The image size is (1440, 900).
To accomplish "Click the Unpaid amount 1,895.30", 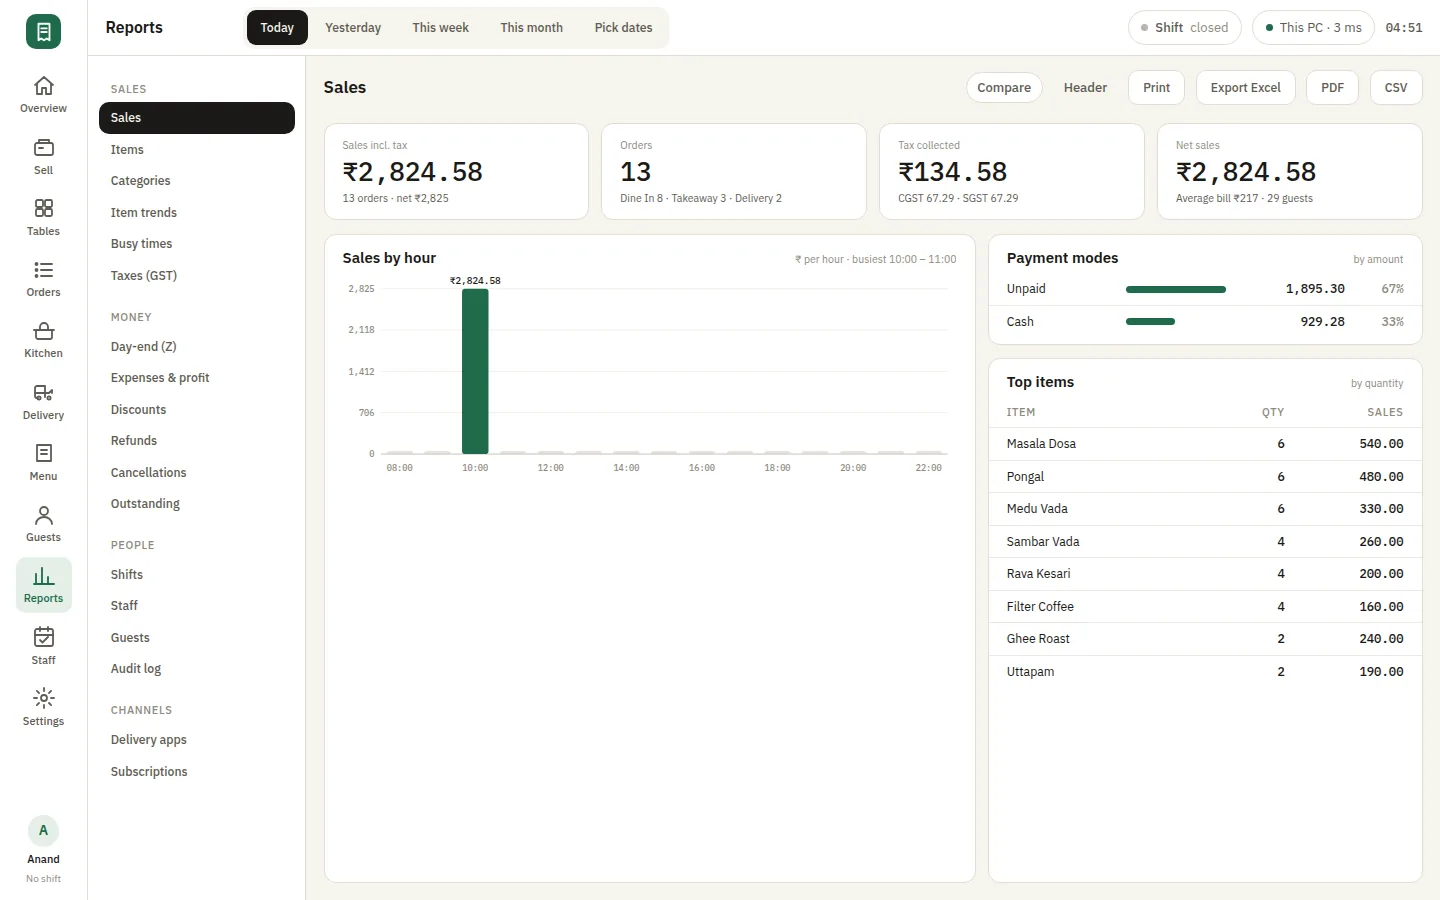I will [1315, 289].
